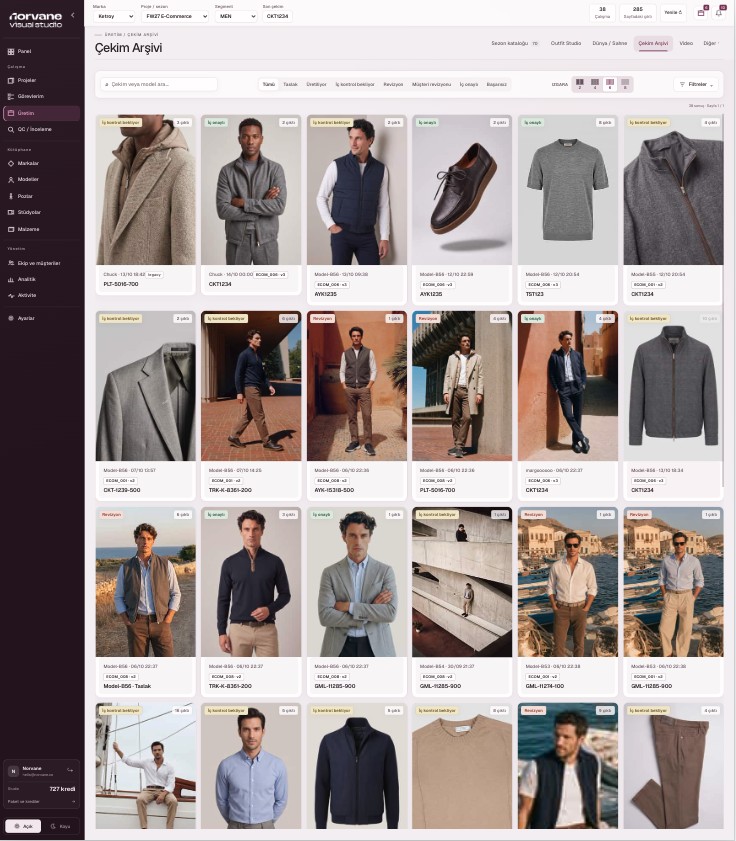
Task: Select Üretim in the sidebar
Action: point(41,113)
